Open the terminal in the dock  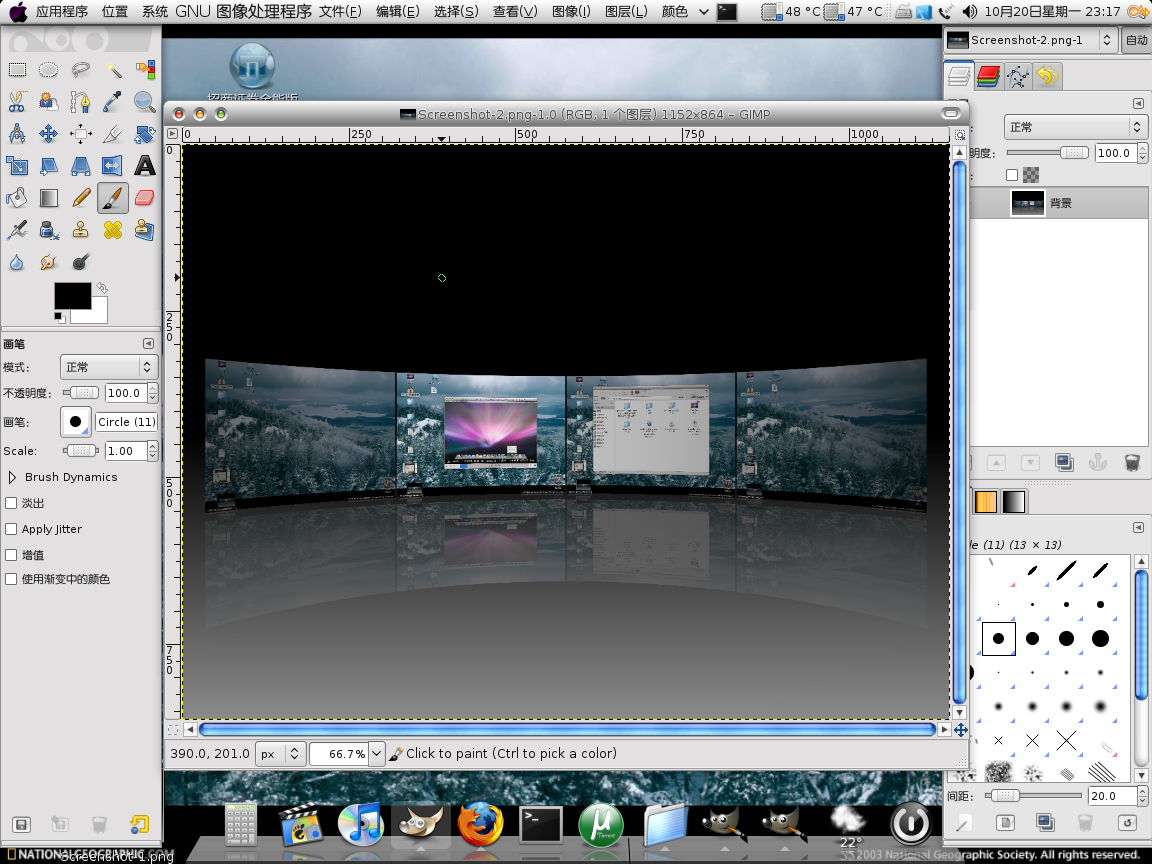540,824
